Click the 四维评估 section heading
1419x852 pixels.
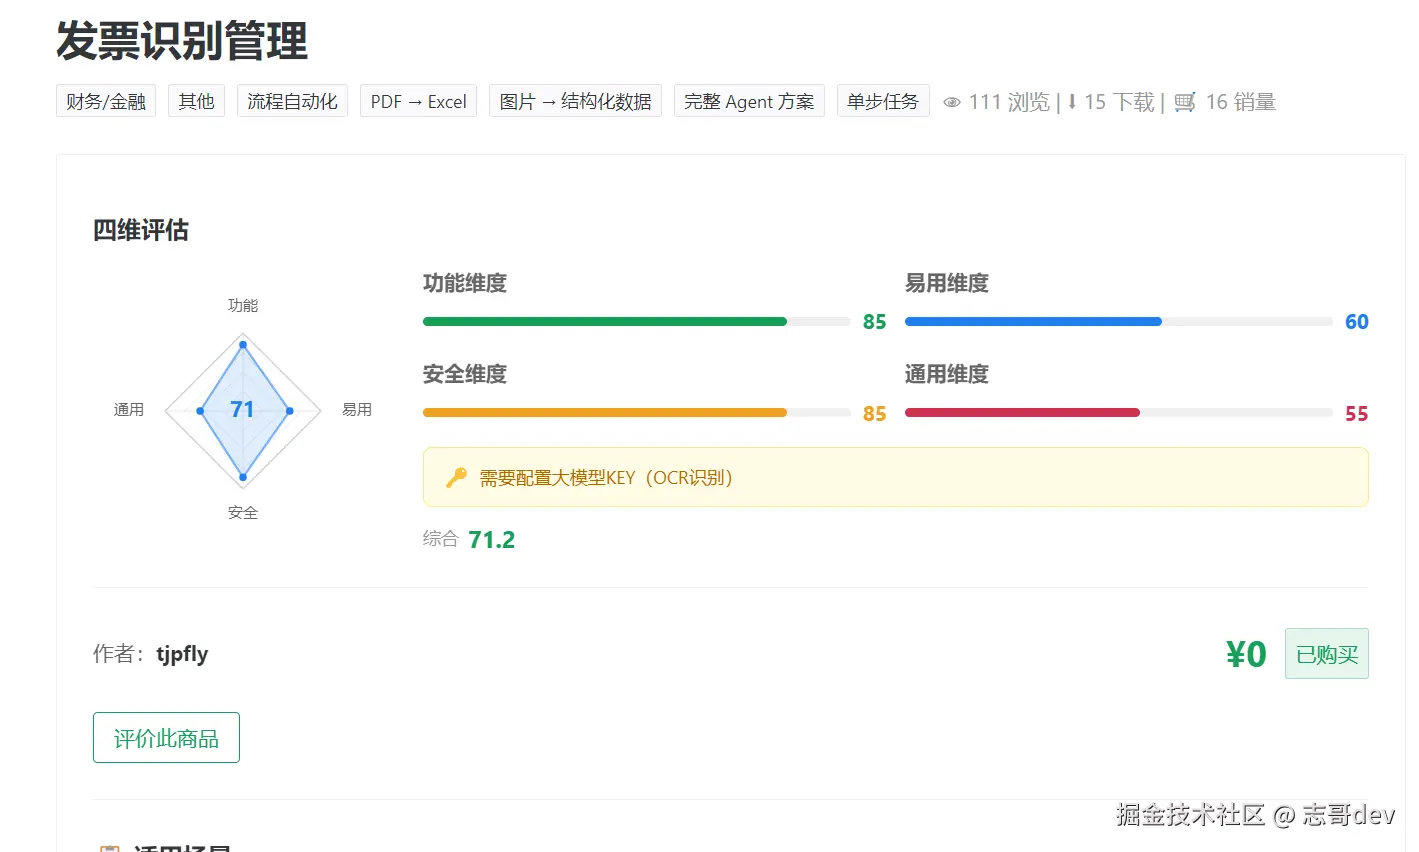pyautogui.click(x=141, y=230)
